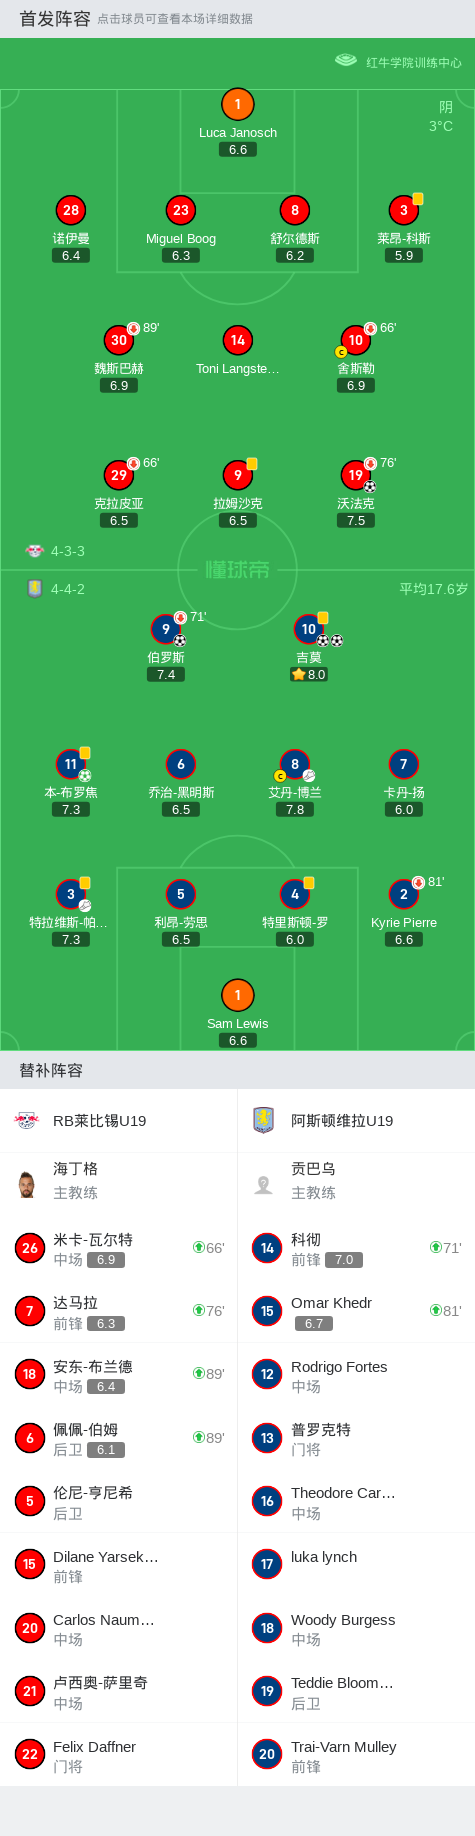The height and width of the screenshot is (1836, 475).
Task: Open Kyrie Pierre number 2 badge
Action: point(404,894)
